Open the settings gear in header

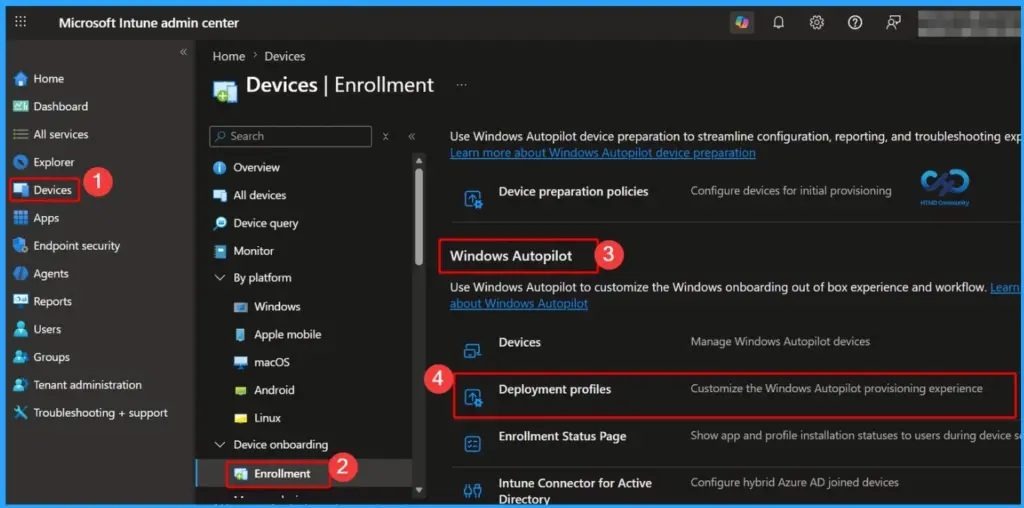[816, 23]
